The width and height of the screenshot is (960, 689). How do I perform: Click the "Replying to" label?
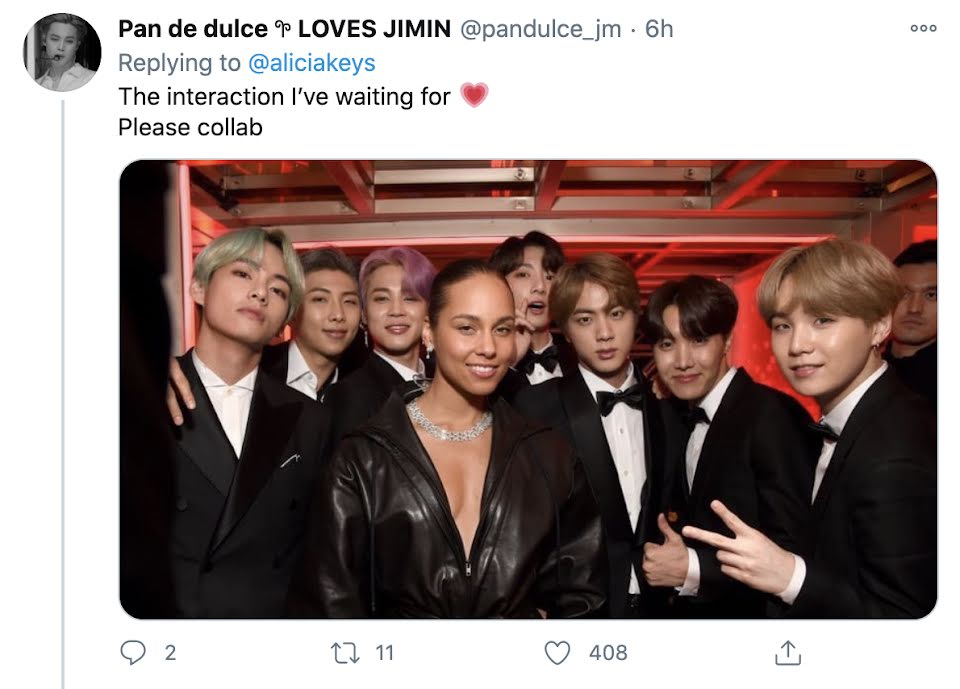coord(180,62)
